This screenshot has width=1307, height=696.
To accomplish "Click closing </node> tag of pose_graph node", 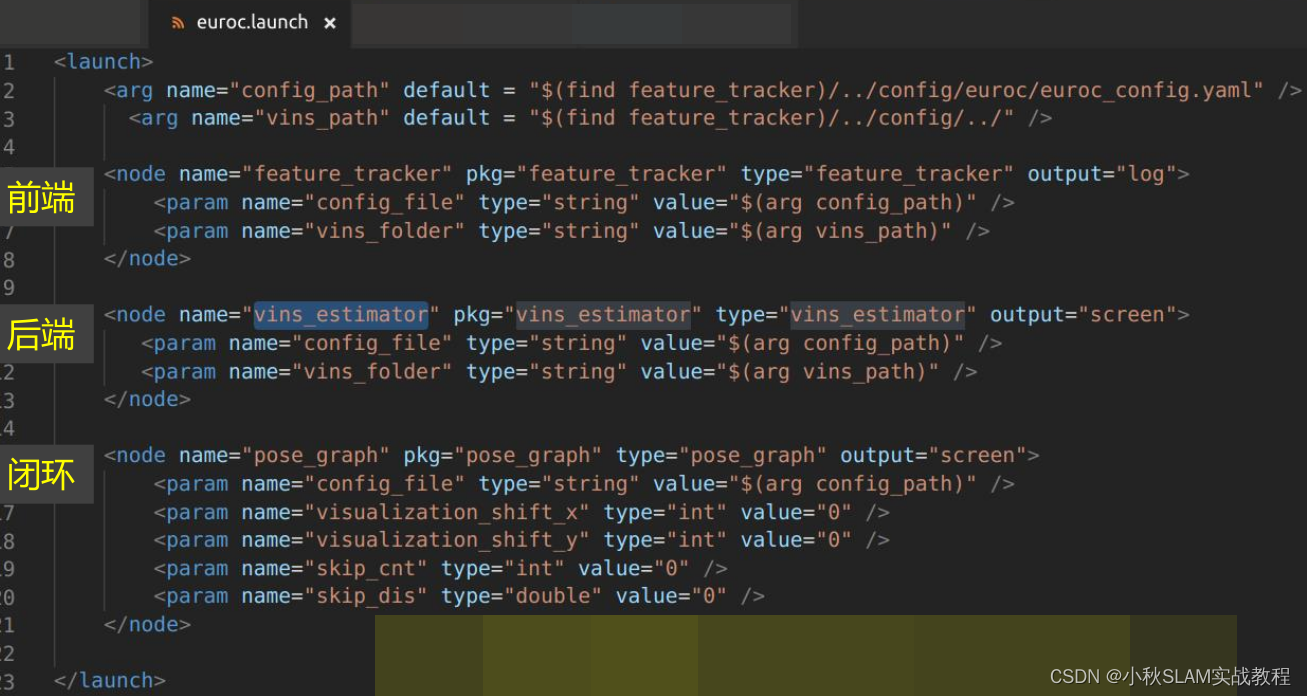I will [x=148, y=624].
